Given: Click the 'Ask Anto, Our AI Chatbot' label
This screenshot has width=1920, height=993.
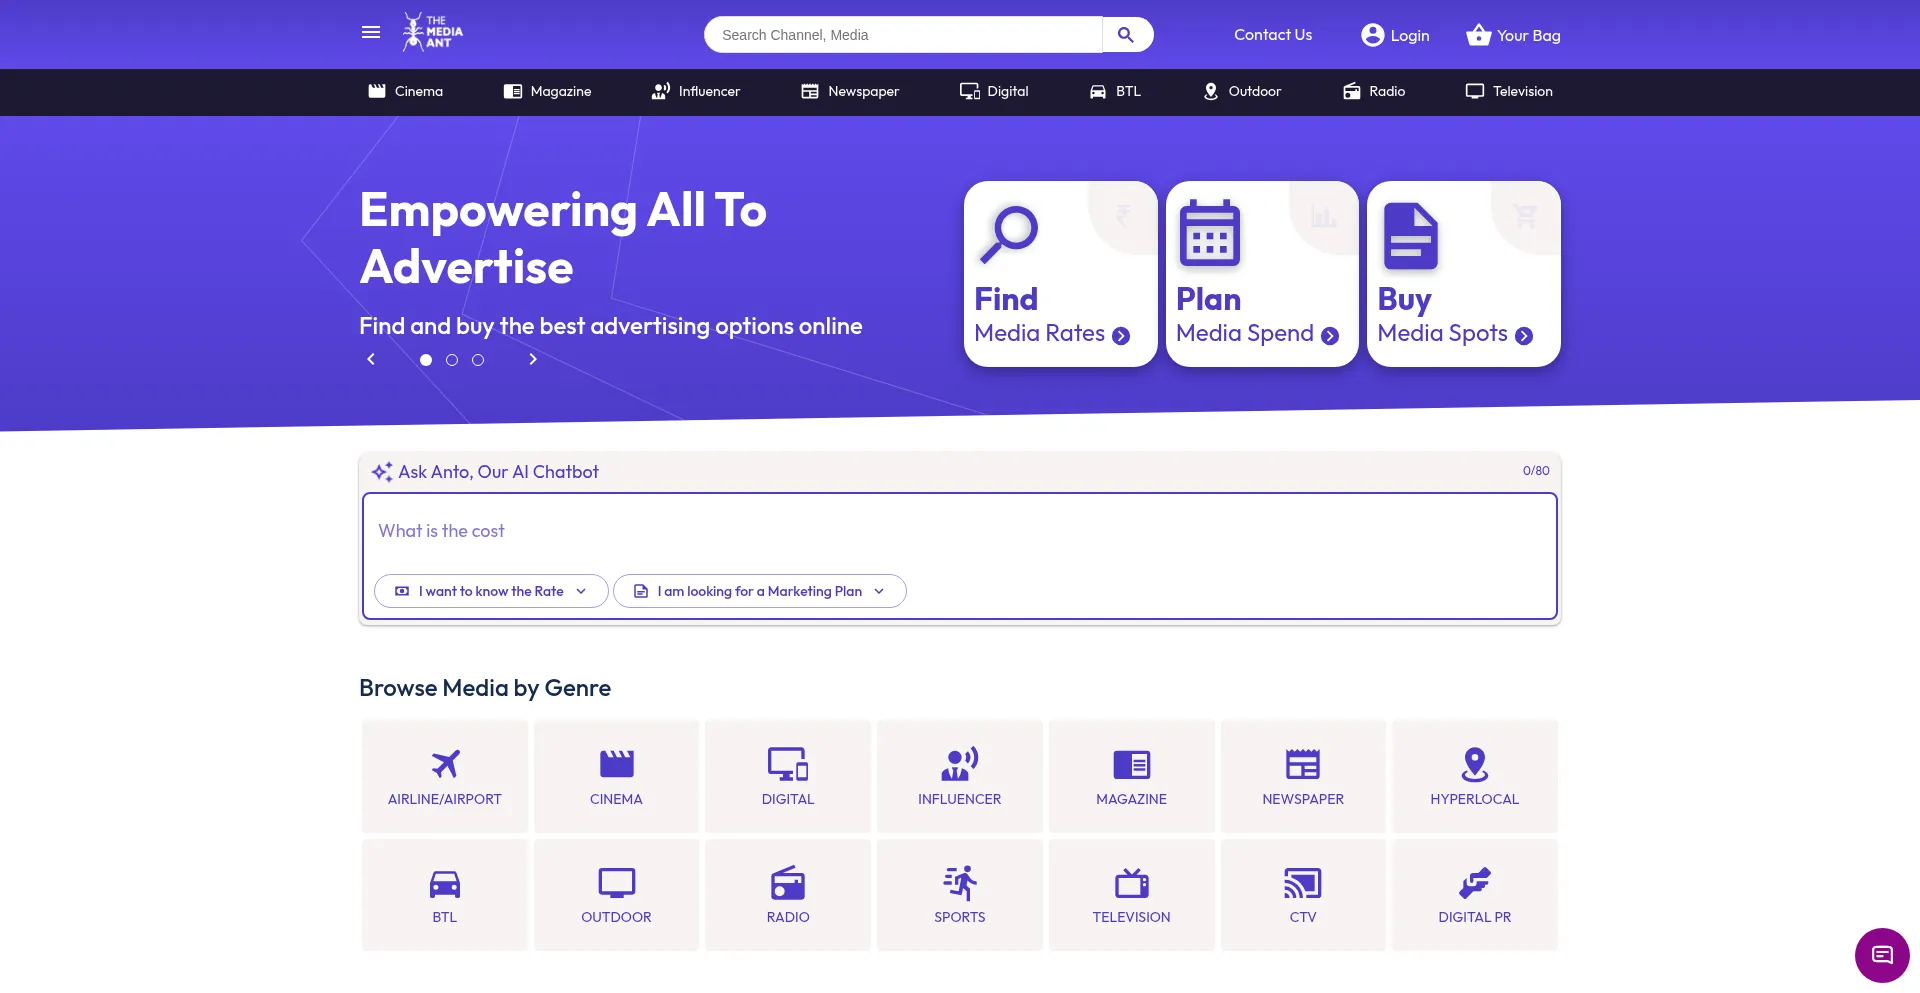Looking at the screenshot, I should (x=498, y=472).
